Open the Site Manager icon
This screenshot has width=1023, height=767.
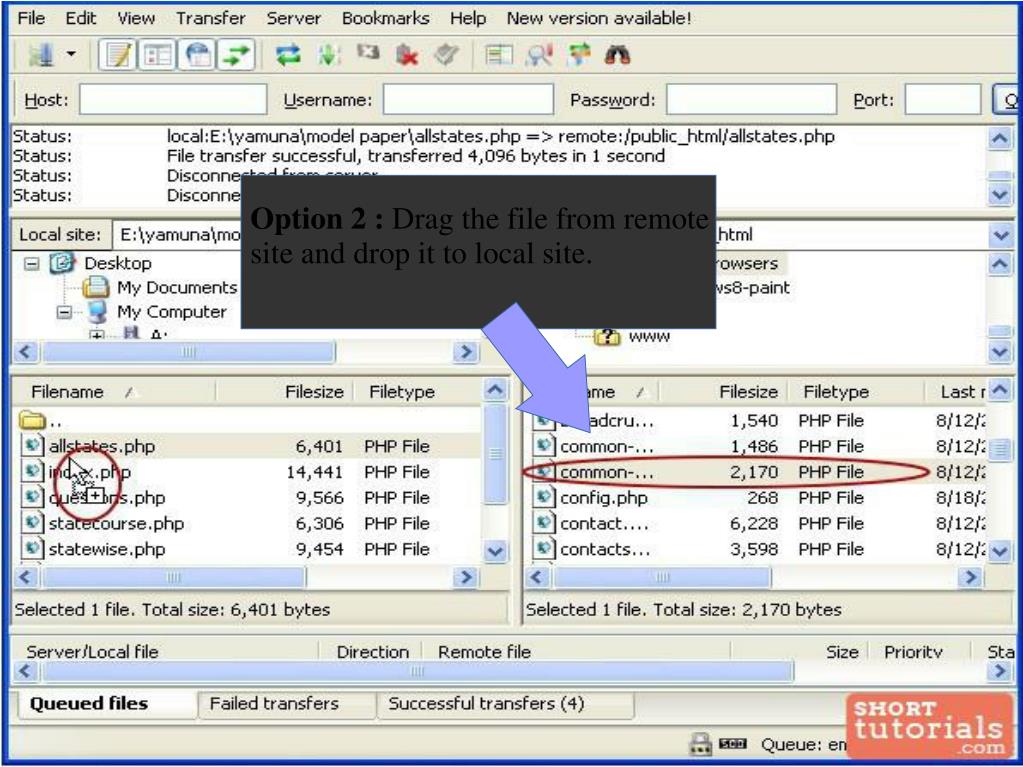[x=41, y=55]
